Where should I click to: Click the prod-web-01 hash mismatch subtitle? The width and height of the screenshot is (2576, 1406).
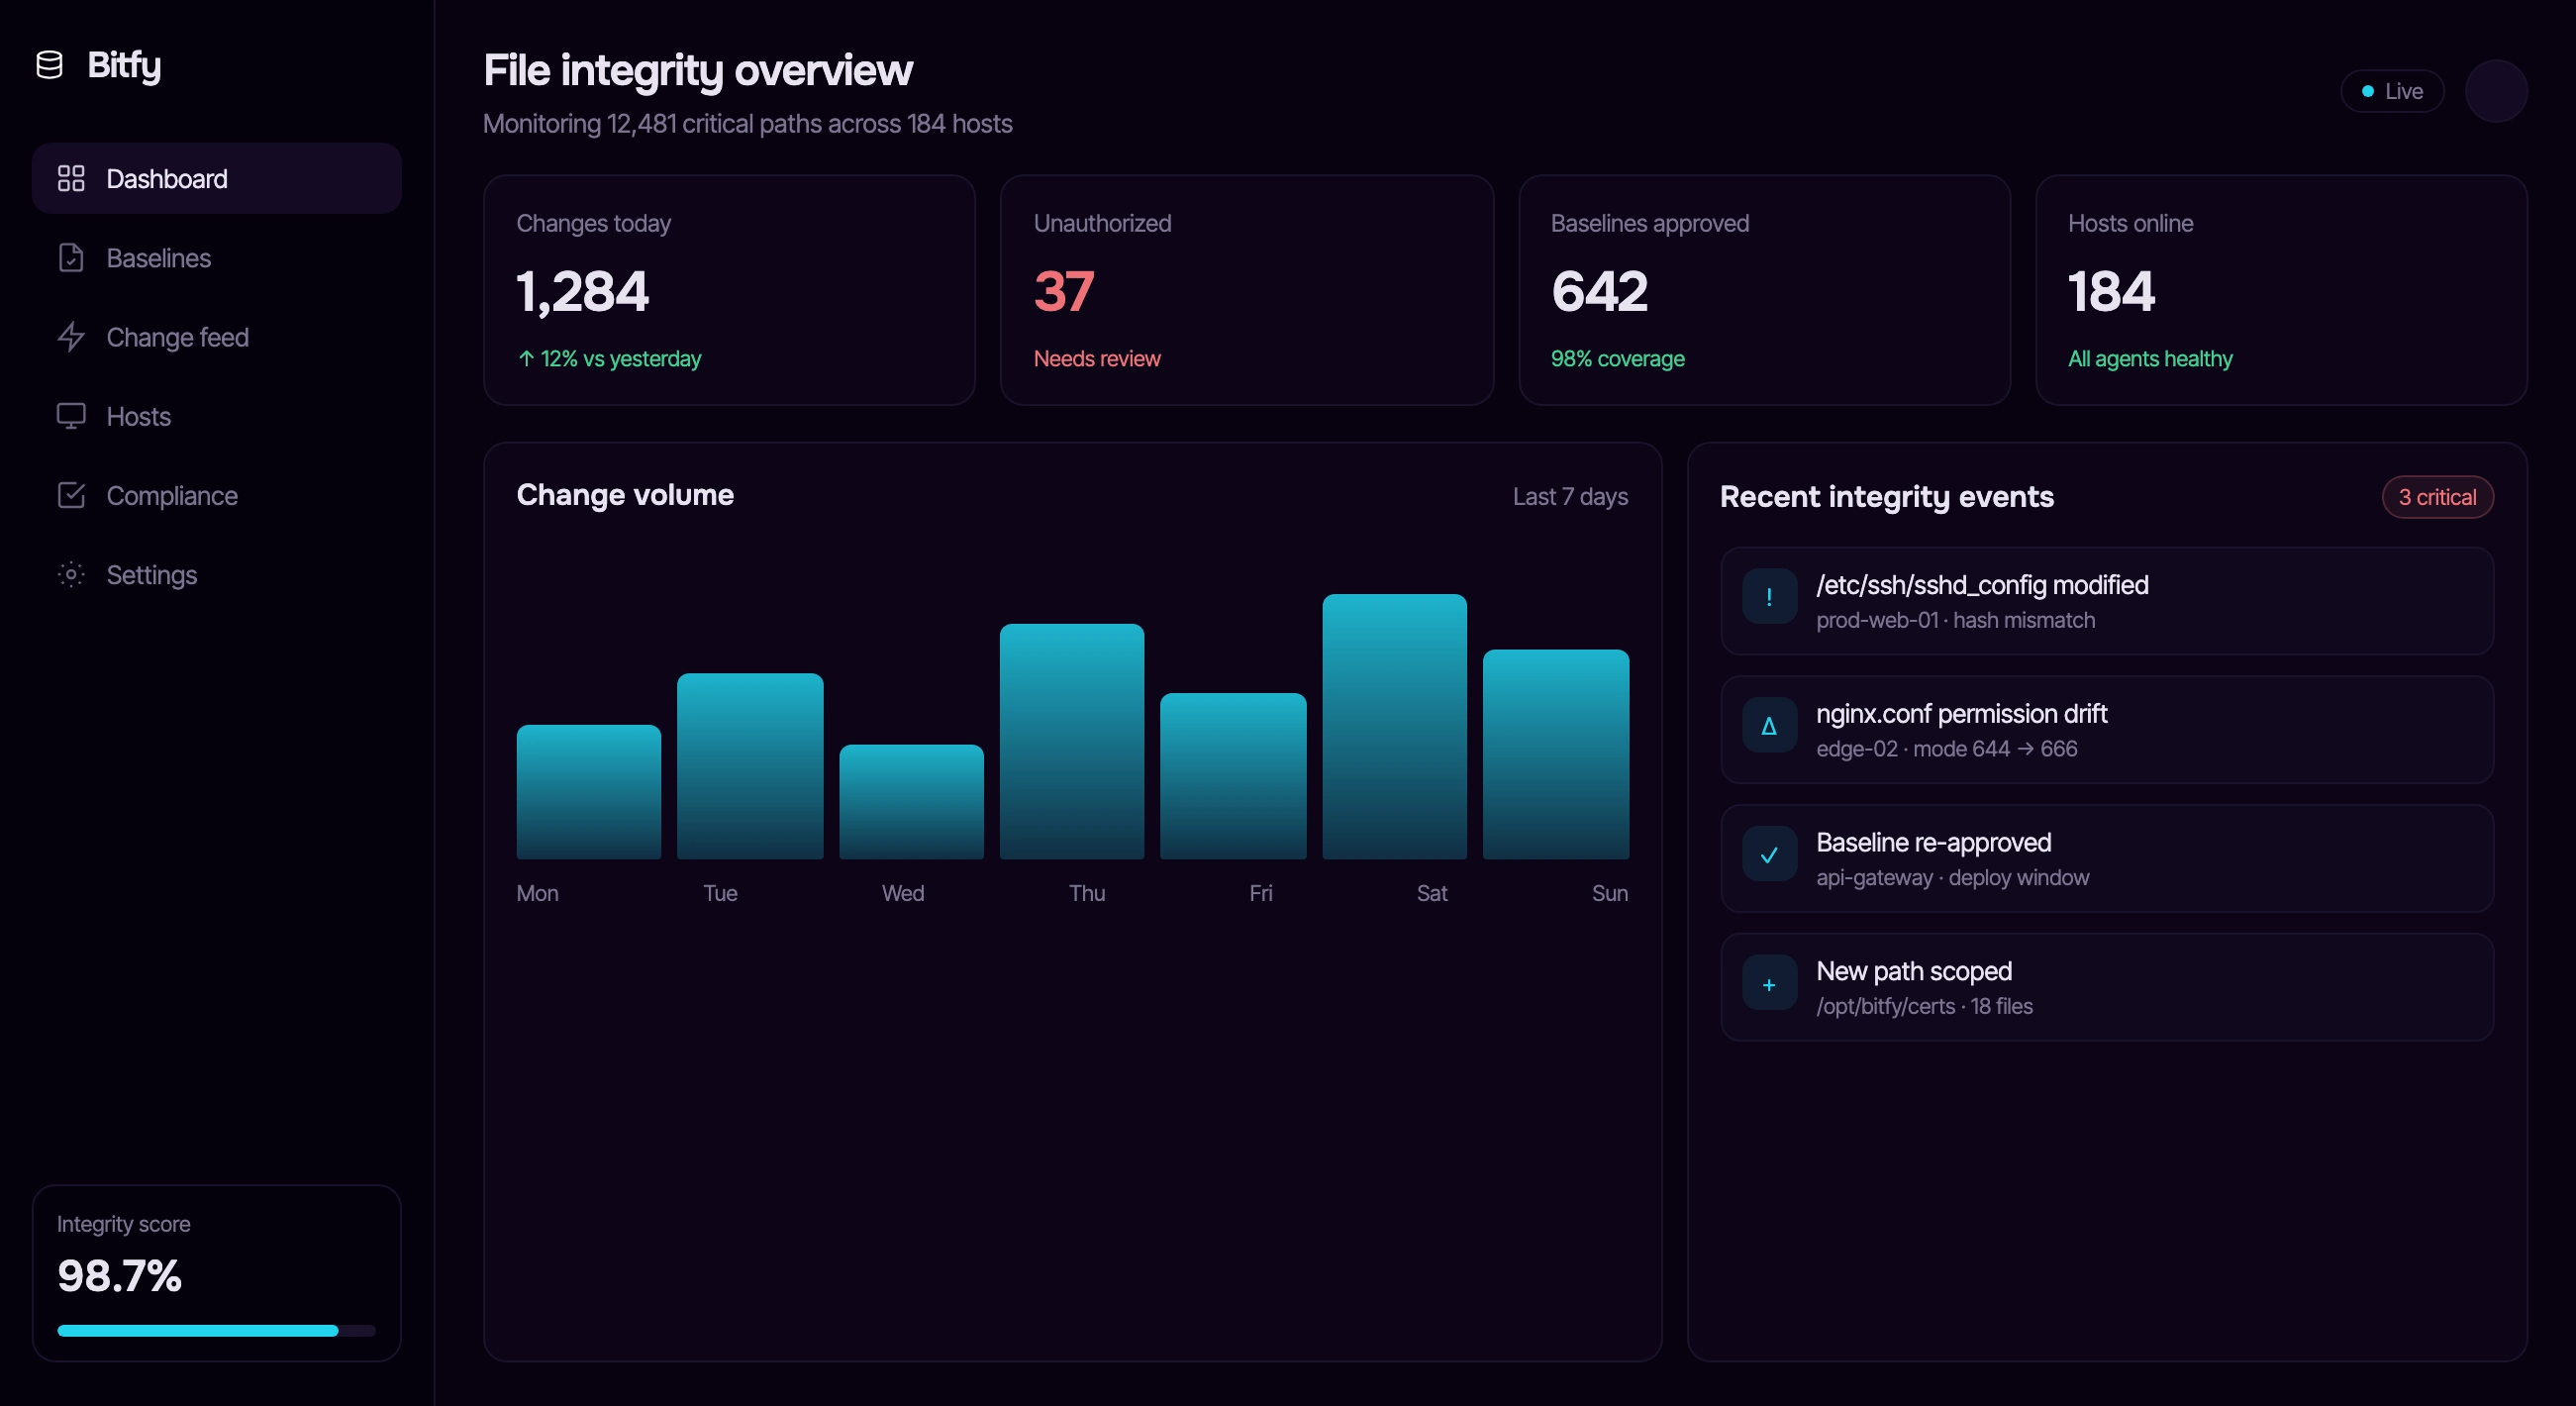tap(1955, 620)
